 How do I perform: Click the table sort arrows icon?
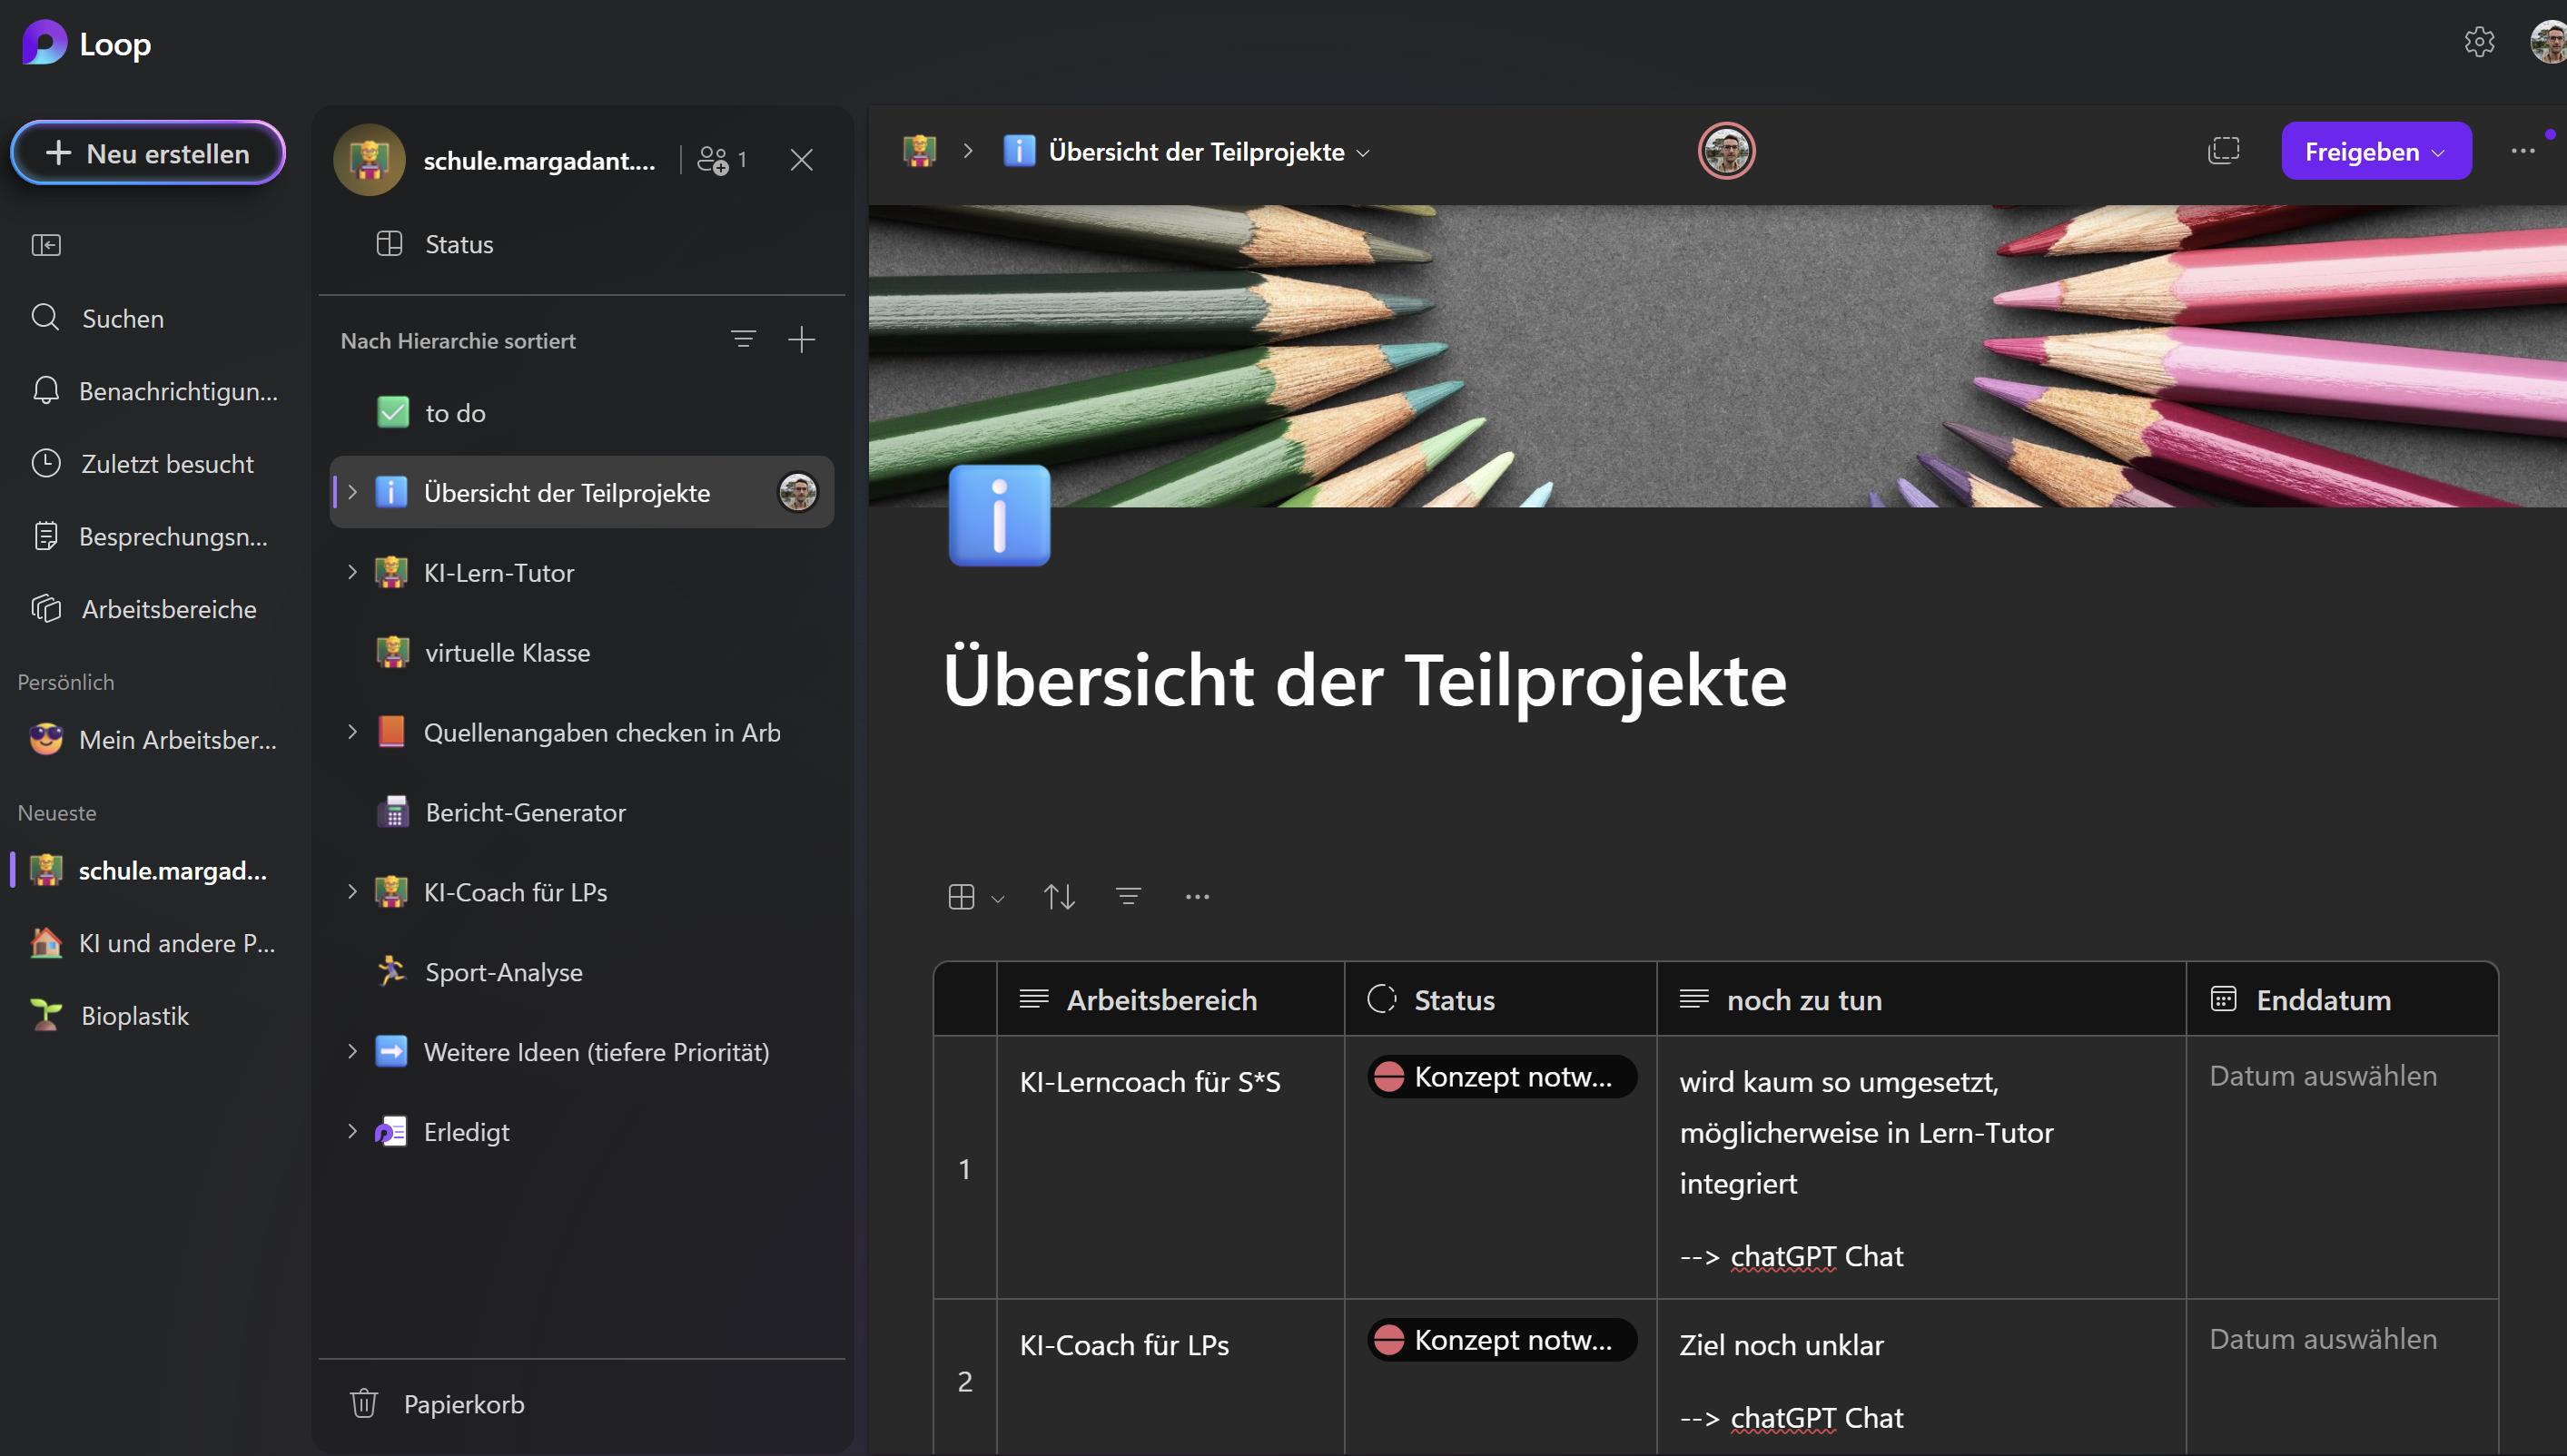1059,897
